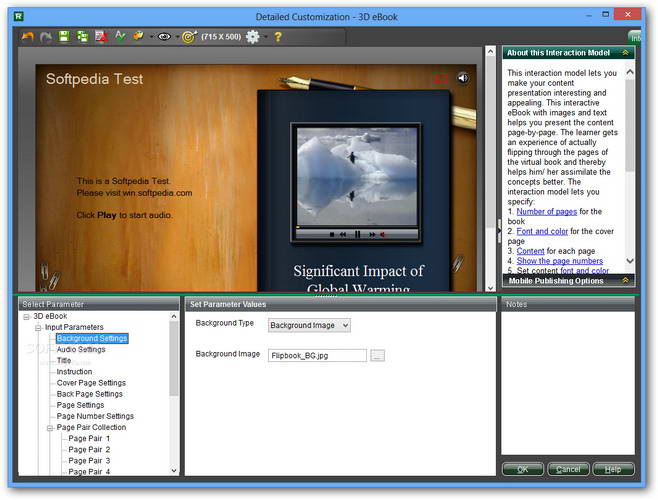658x500 pixels.
Task: Click the speaker icon on the eBook preview
Action: 463,77
